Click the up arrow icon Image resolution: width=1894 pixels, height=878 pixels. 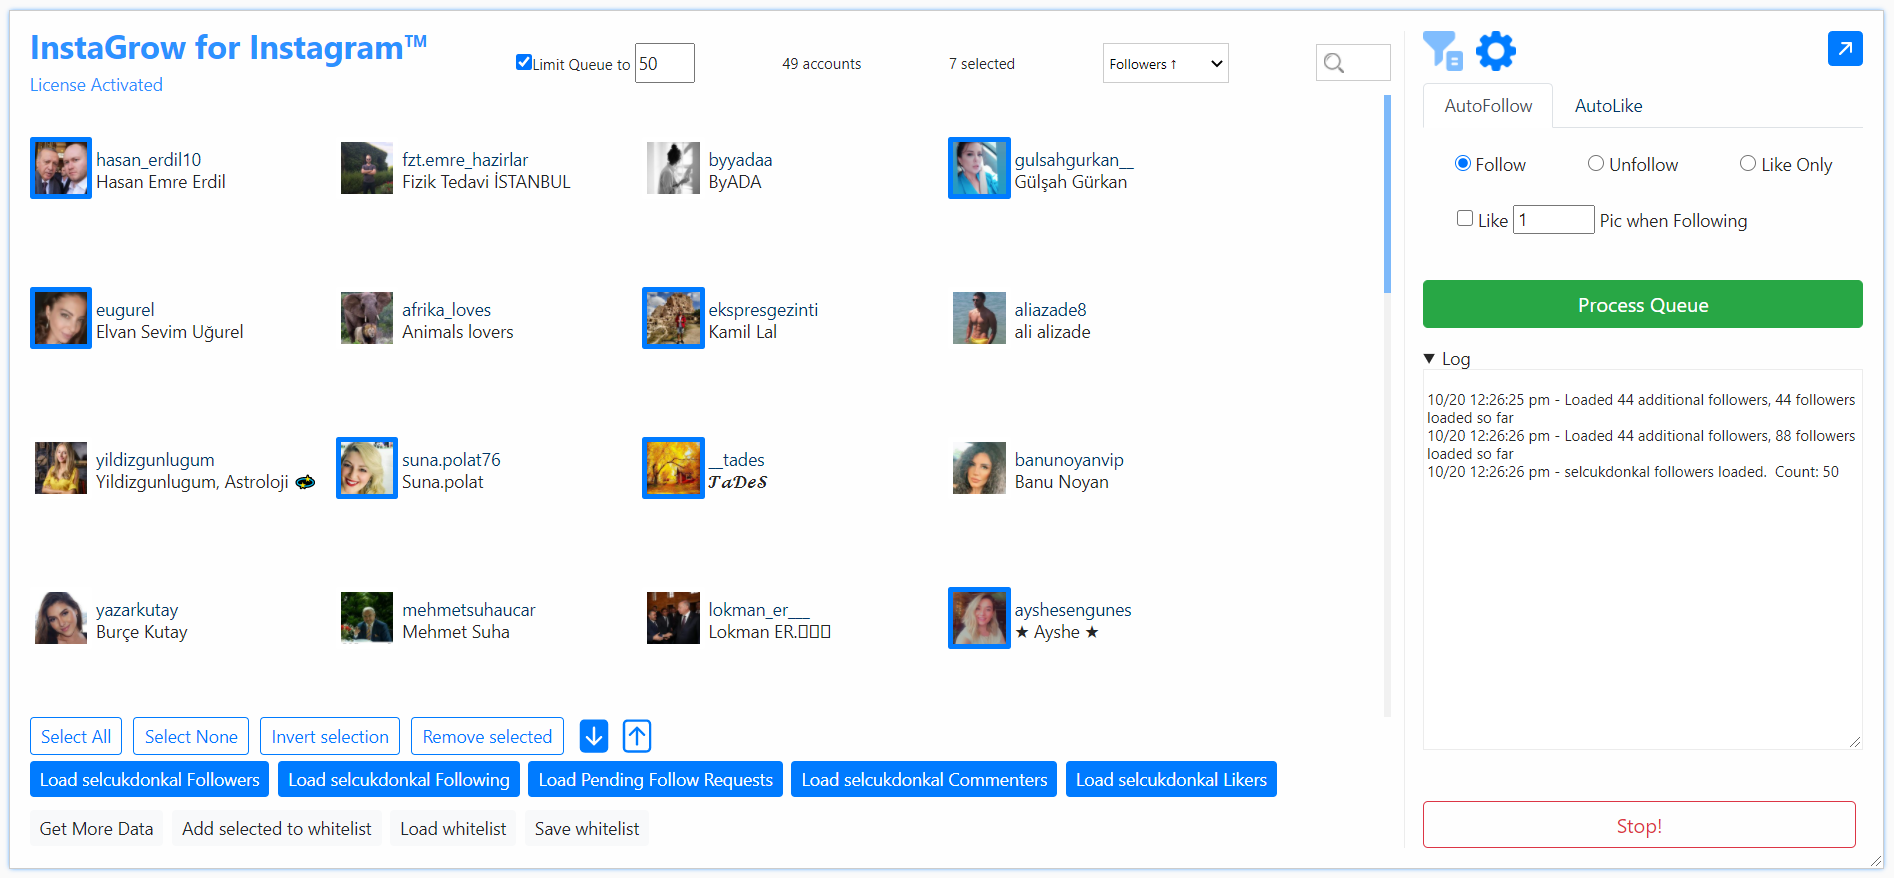(x=637, y=736)
